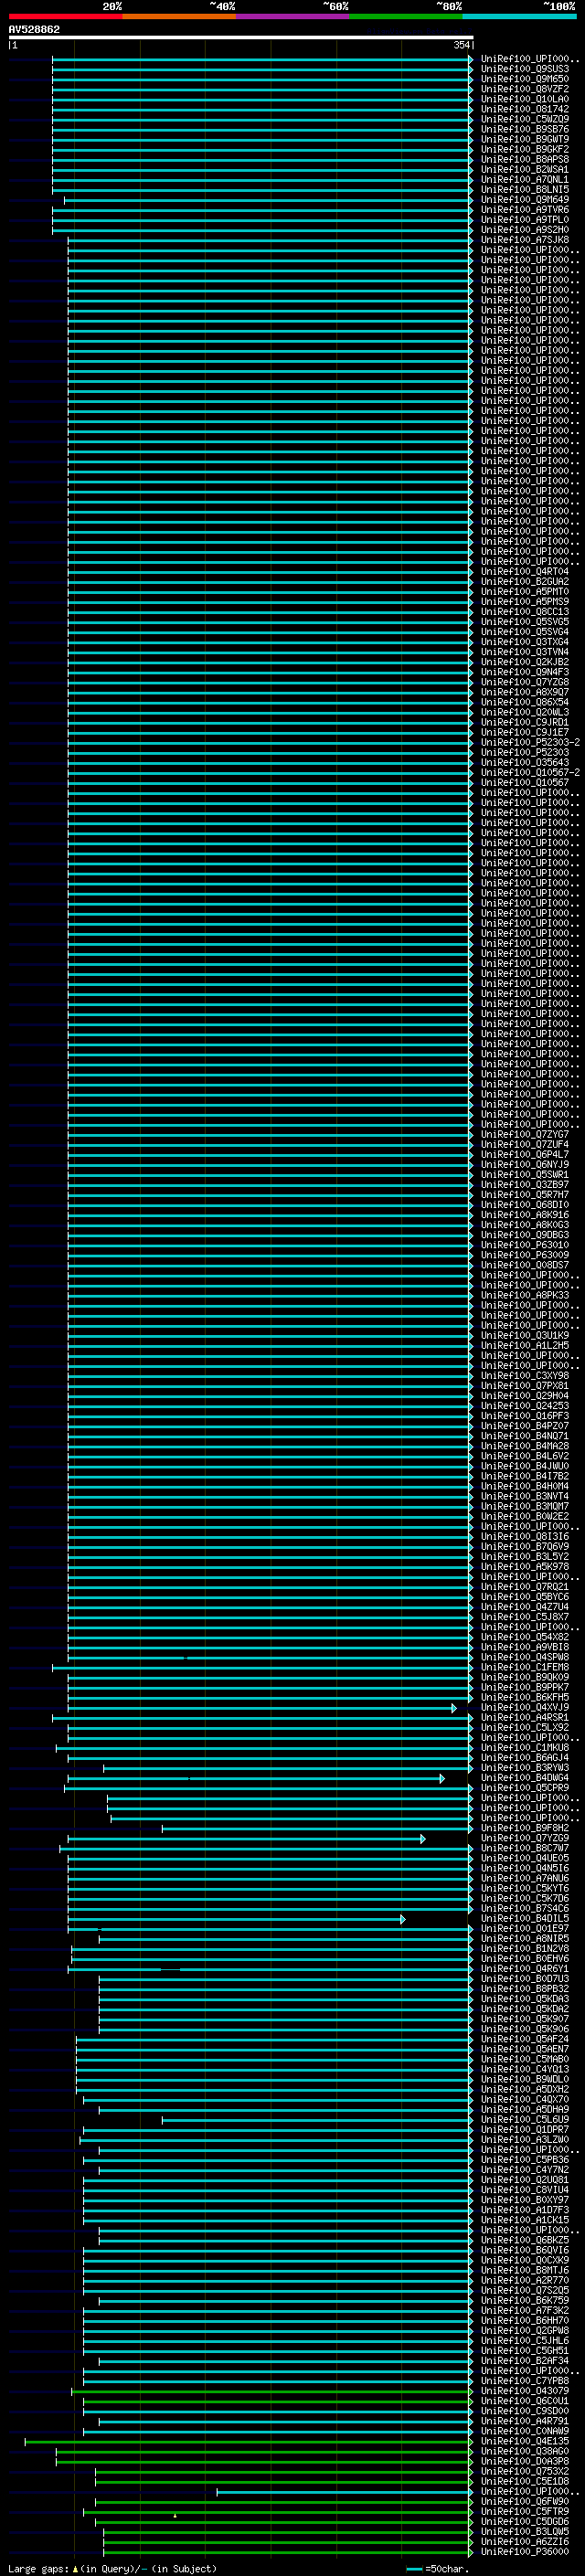Select hit label UniRef100_Q8CC13
Image resolution: width=585 pixels, height=2576 pixels.
pyautogui.click(x=525, y=611)
